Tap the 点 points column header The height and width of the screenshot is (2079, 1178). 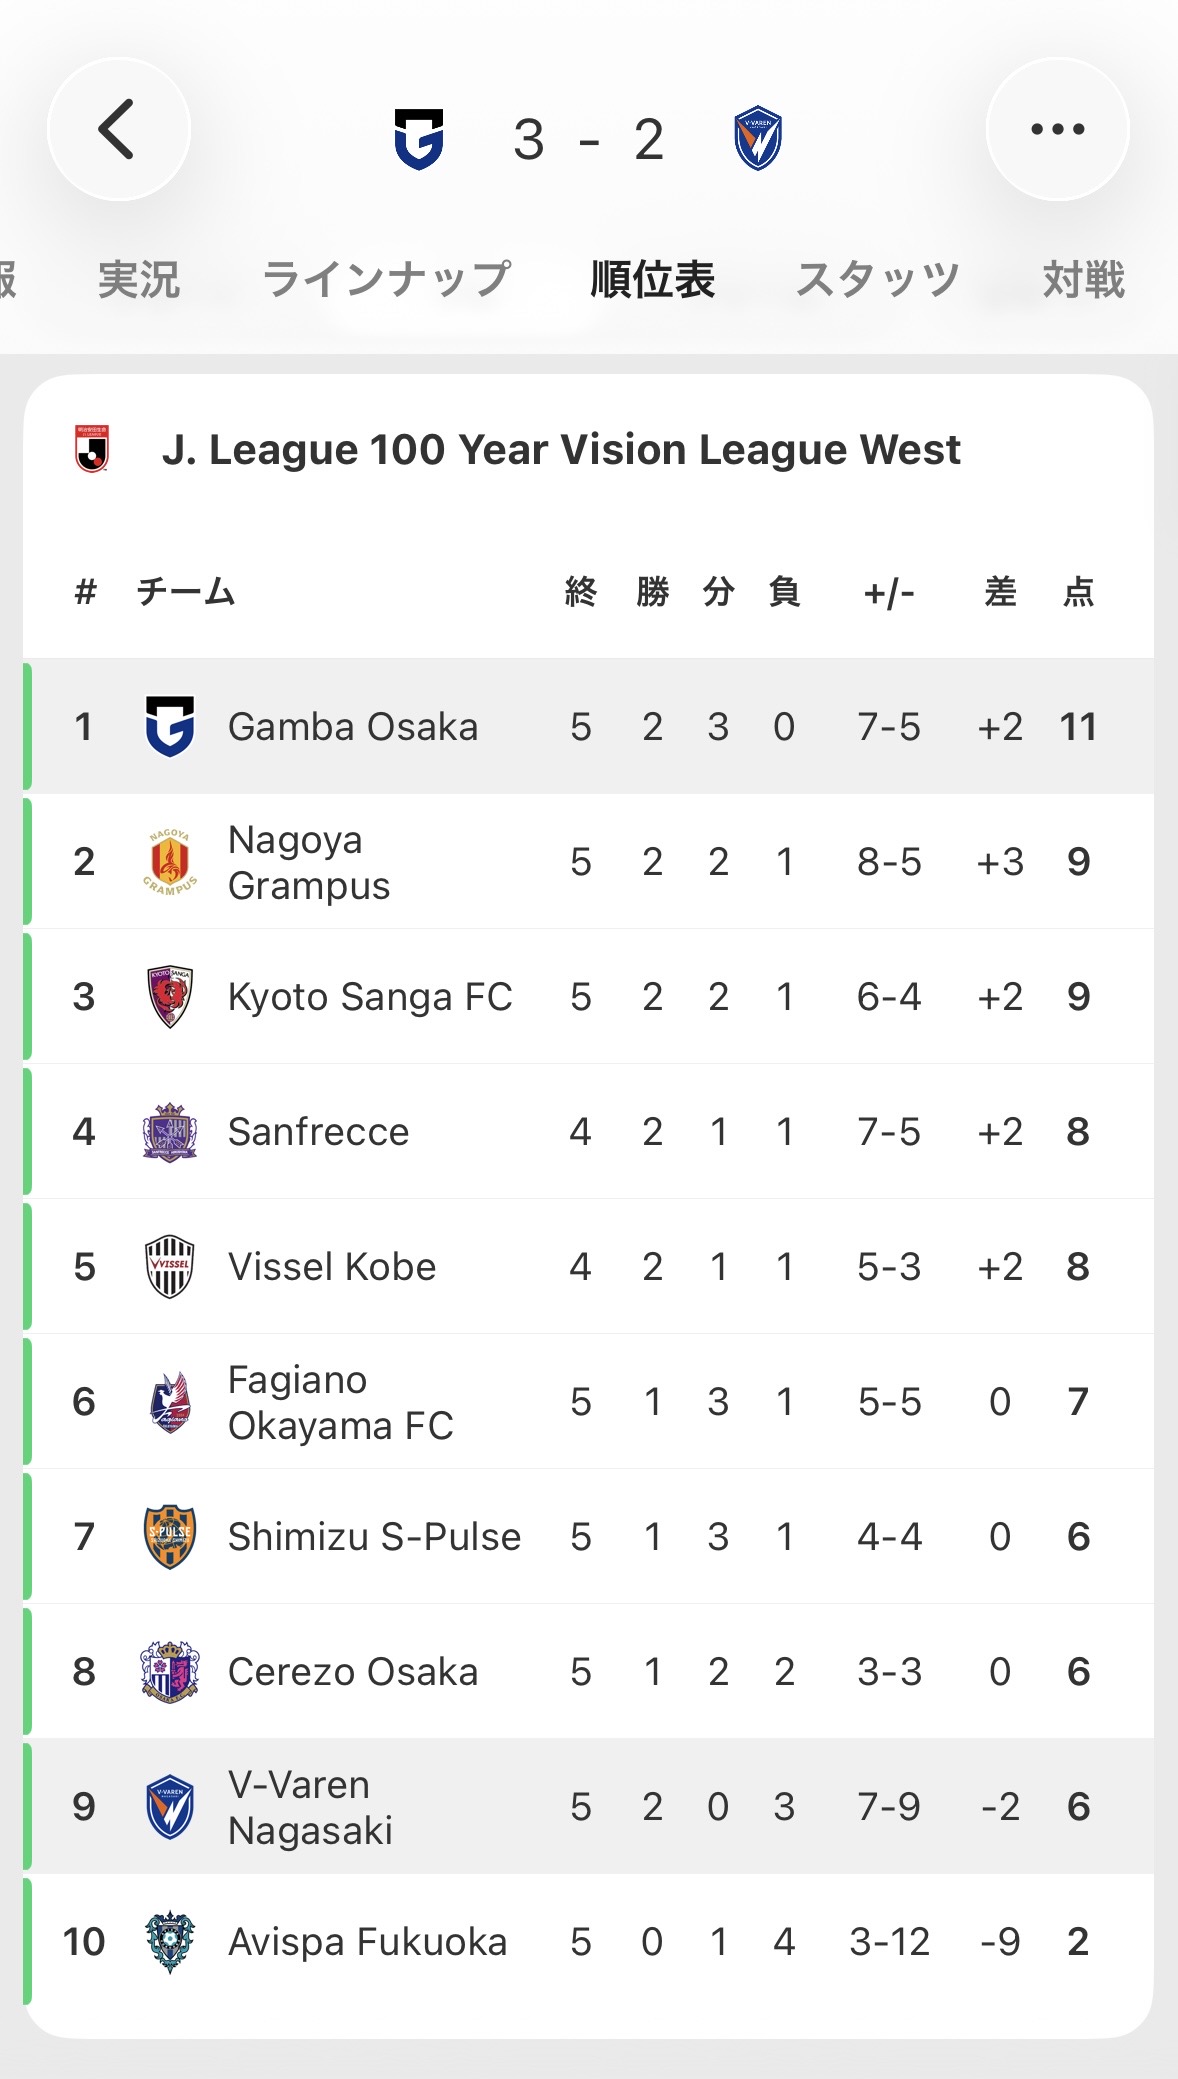point(1078,592)
